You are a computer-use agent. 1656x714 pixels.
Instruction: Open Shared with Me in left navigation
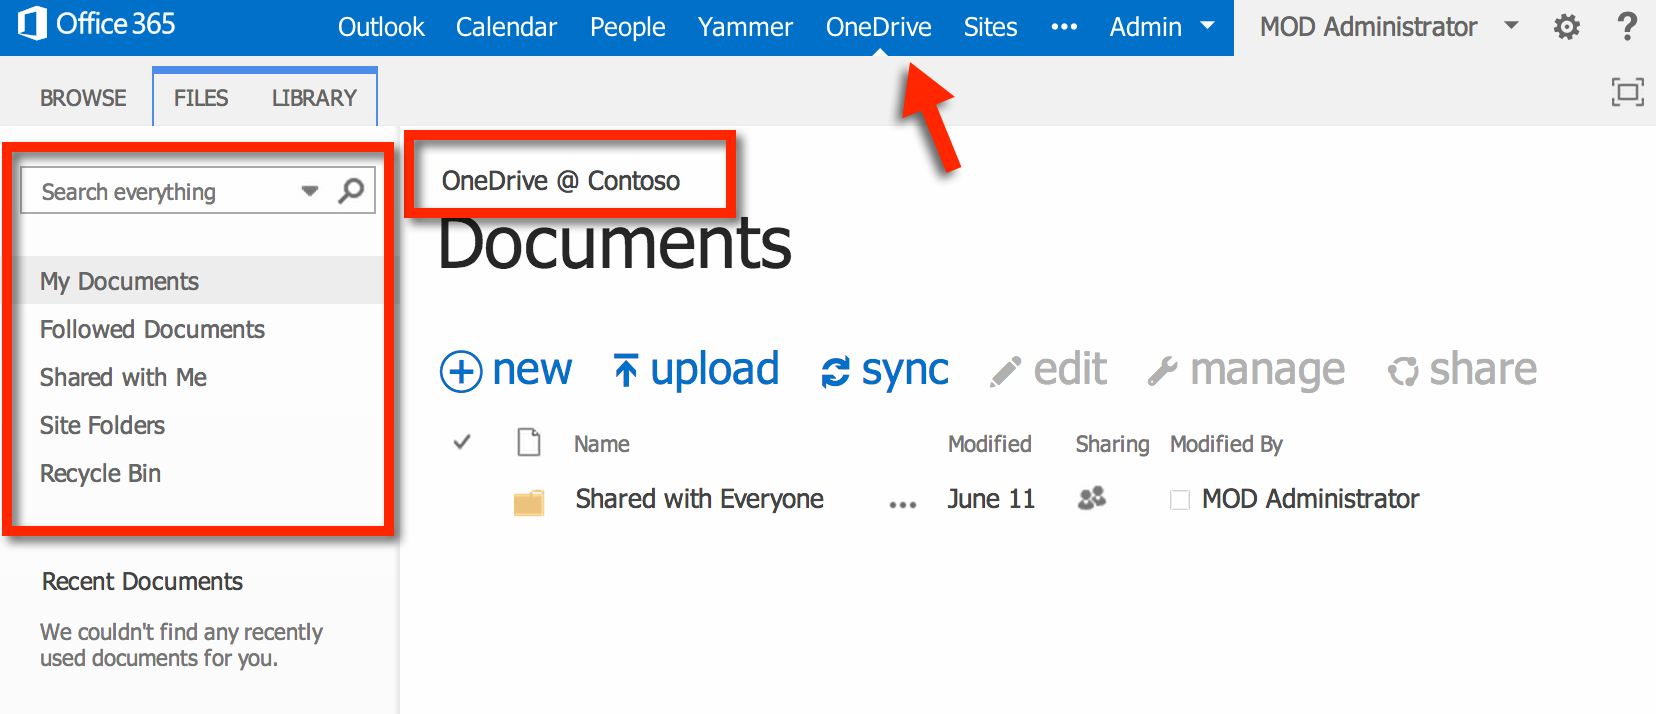click(123, 377)
